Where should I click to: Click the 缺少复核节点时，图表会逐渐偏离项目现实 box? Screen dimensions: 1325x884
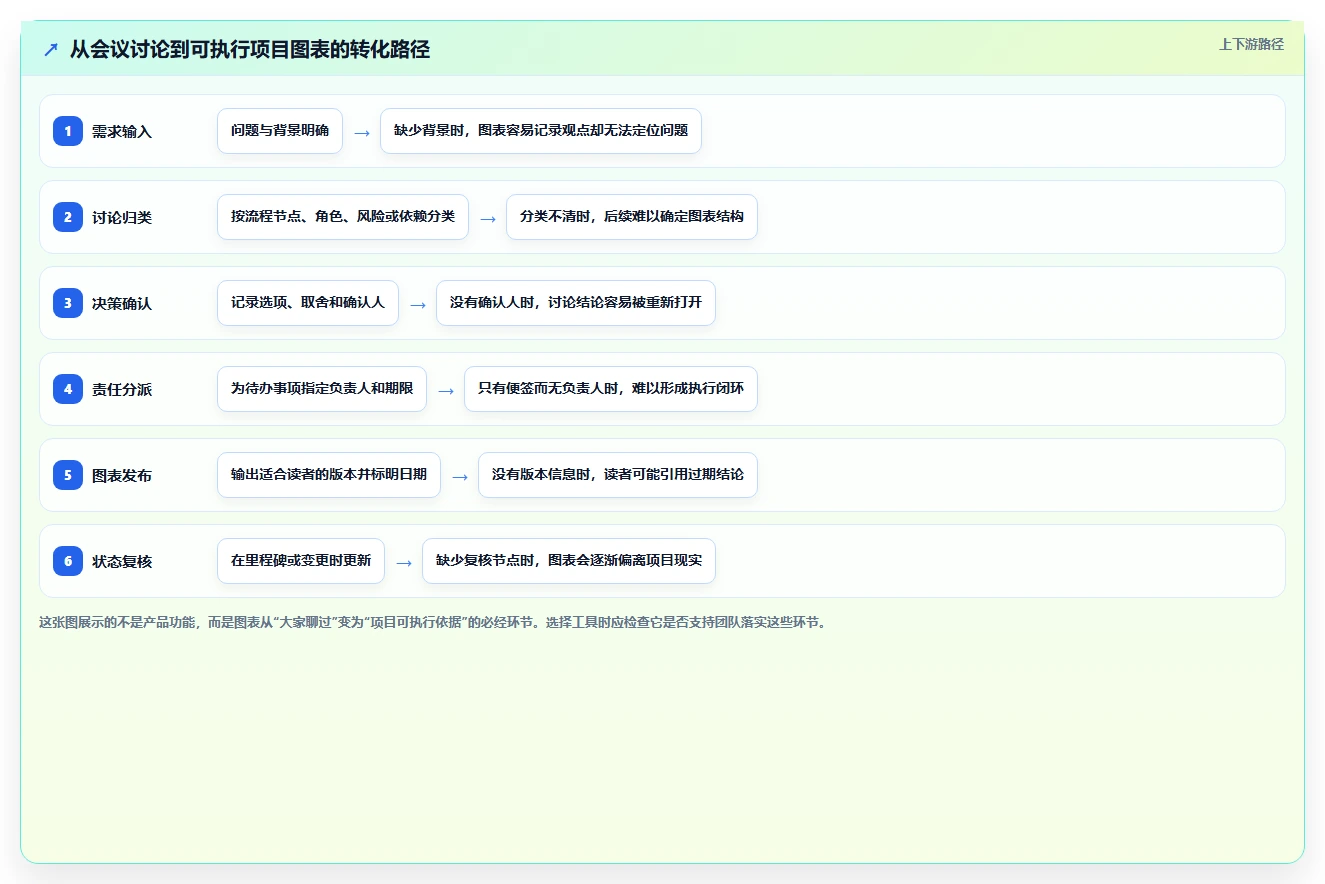[x=569, y=561]
